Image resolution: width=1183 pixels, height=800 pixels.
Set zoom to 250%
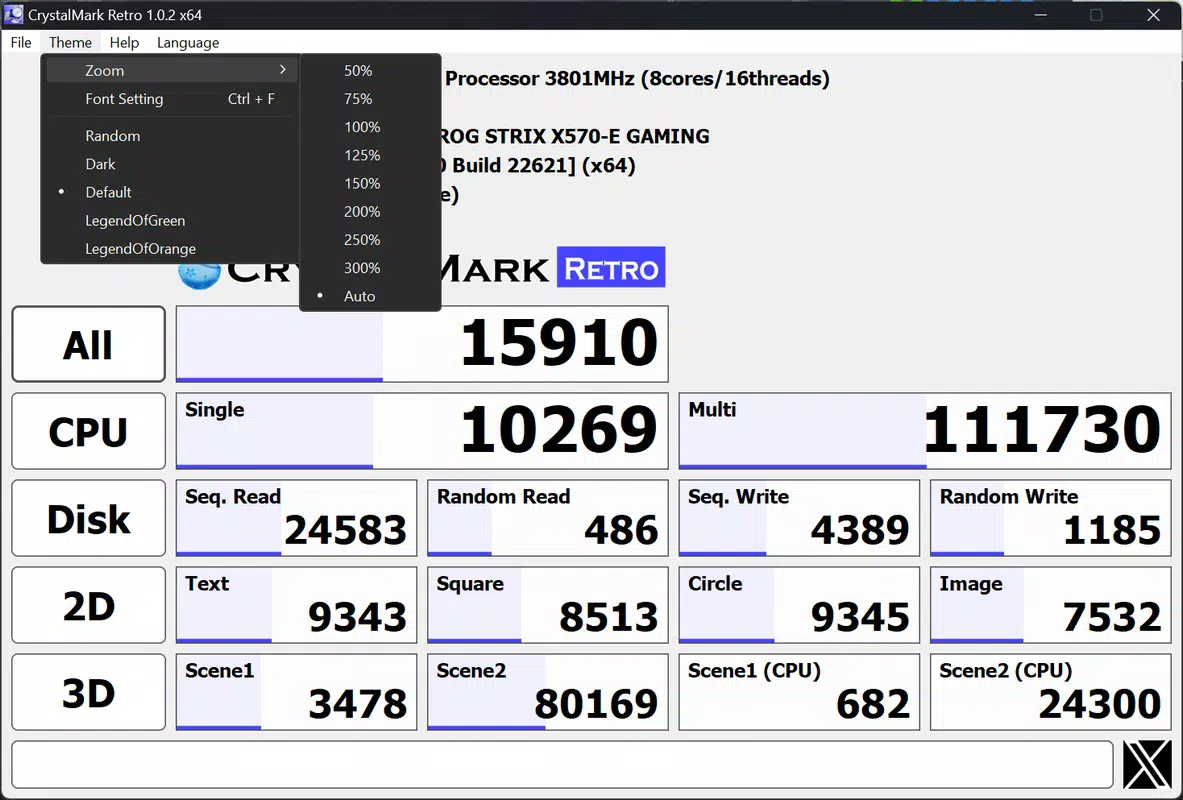click(370, 239)
